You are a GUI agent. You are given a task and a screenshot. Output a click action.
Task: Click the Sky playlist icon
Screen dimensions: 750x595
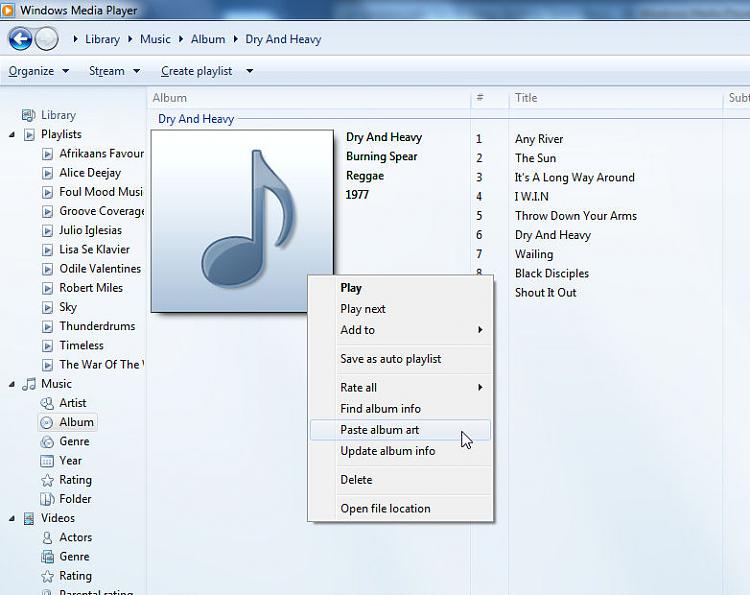[x=47, y=307]
